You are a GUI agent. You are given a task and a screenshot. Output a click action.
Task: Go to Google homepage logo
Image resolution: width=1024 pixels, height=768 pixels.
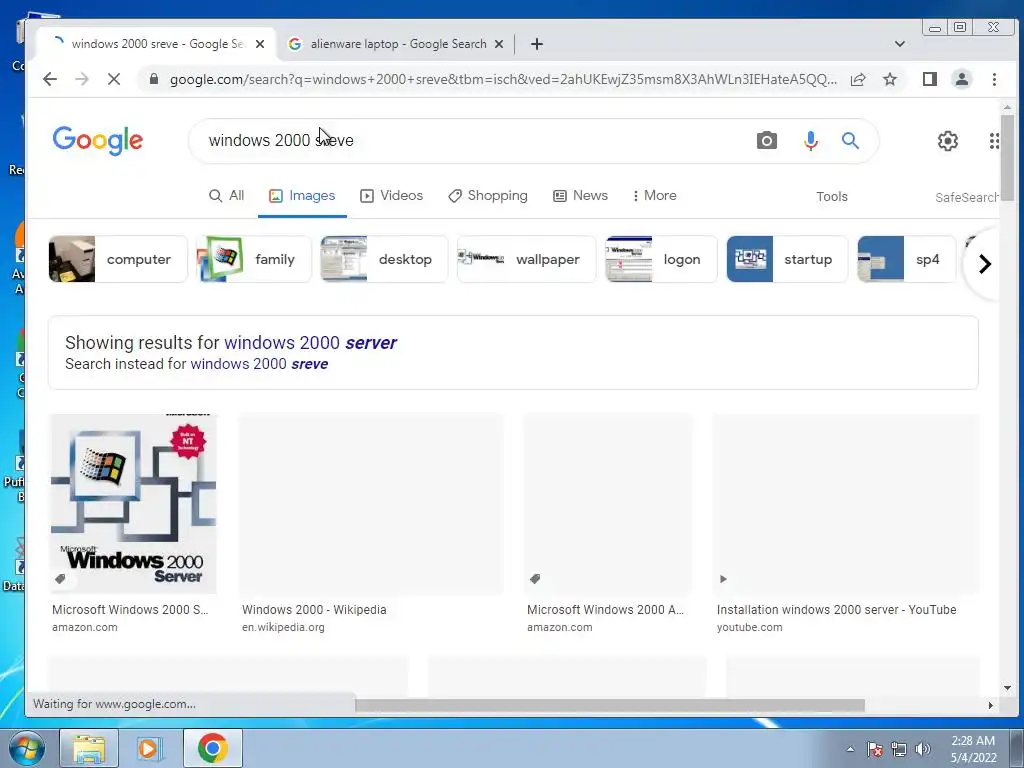pos(97,140)
